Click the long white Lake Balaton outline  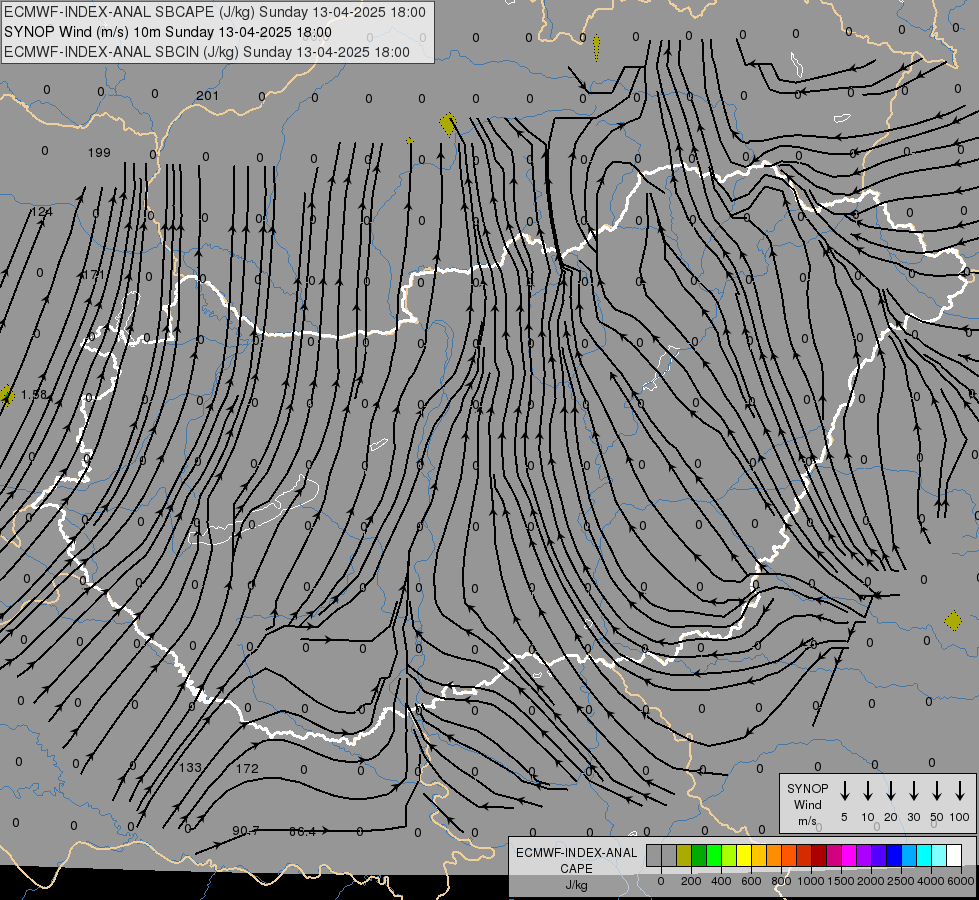(253, 512)
